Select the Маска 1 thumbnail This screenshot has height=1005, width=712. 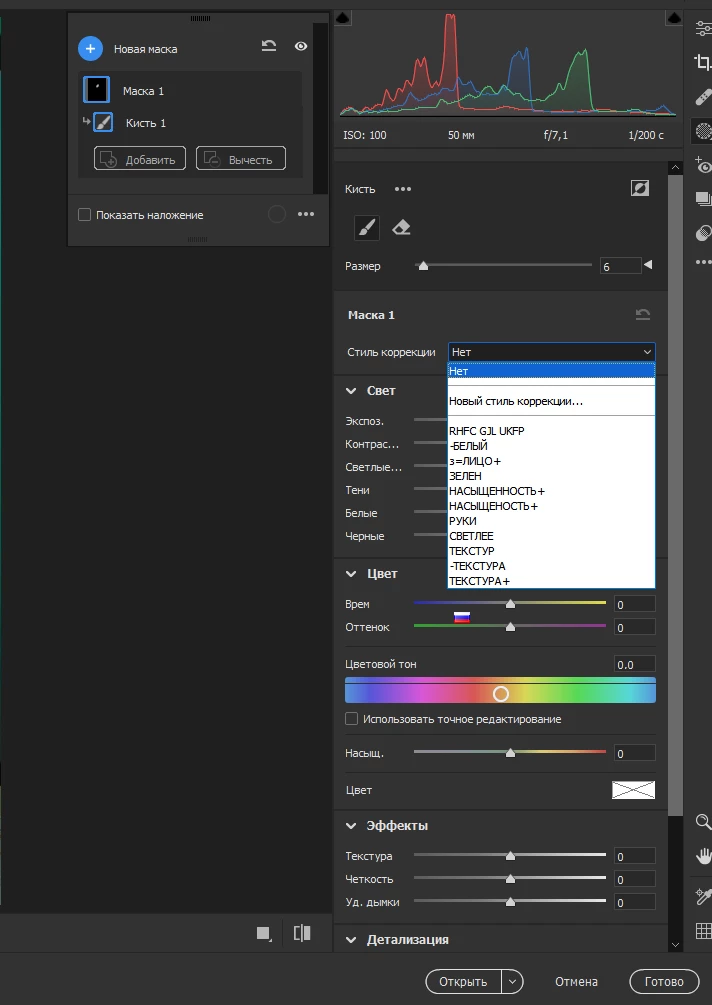coord(97,90)
